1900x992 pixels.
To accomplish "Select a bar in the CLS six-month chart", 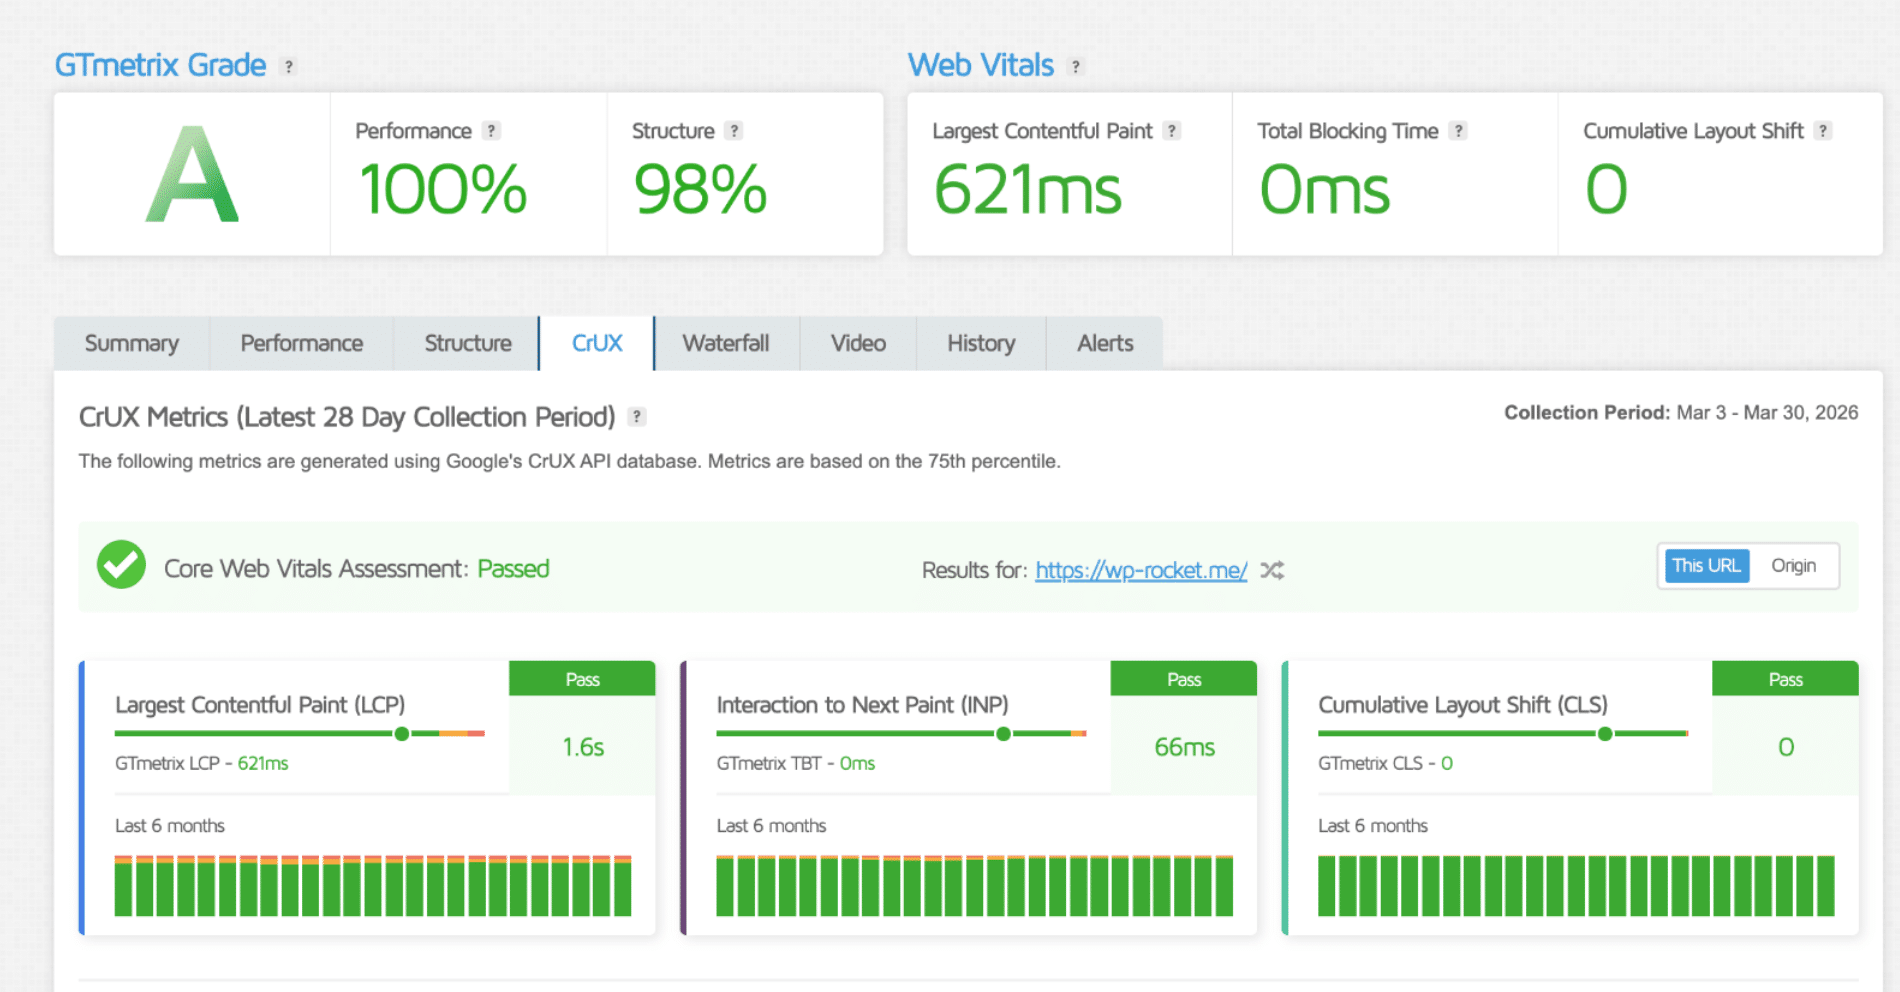I will point(1570,887).
